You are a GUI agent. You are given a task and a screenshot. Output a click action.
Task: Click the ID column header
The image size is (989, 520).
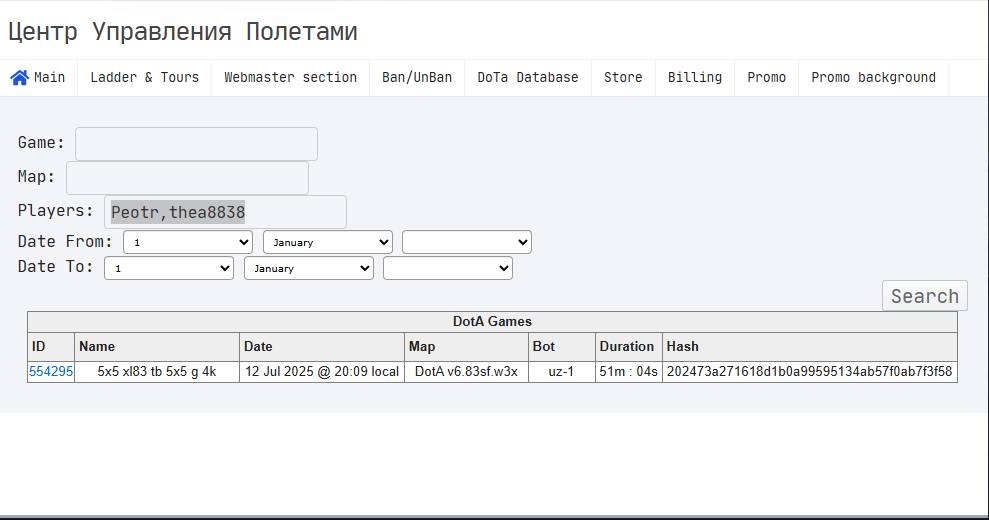(51, 346)
